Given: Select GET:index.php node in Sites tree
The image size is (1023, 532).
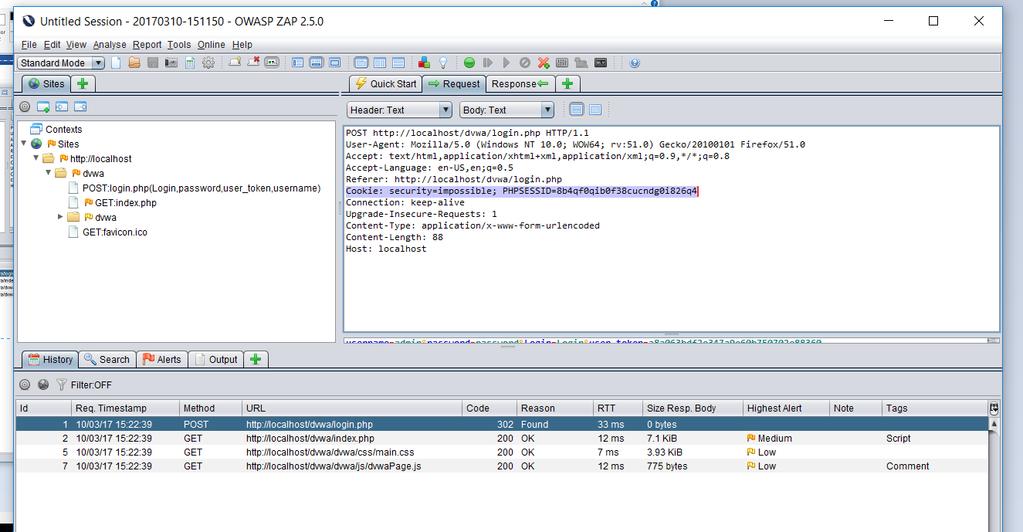Looking at the screenshot, I should coord(125,202).
